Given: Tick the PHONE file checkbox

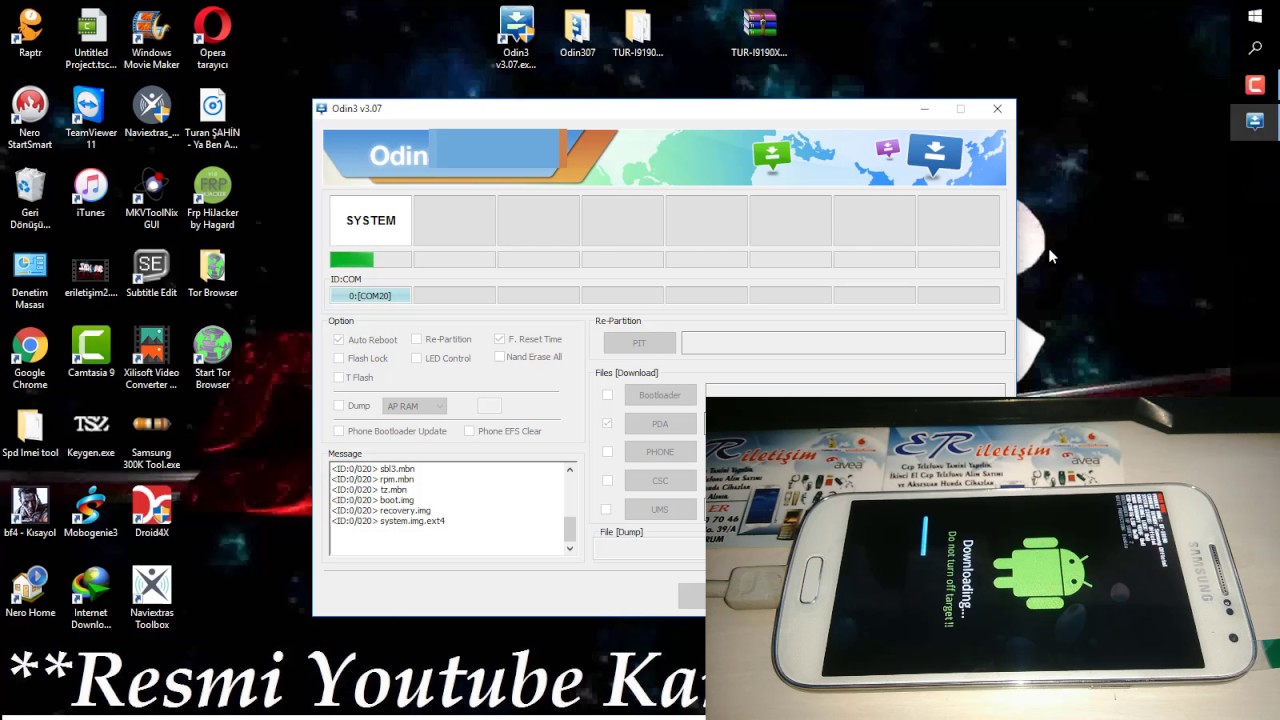Looking at the screenshot, I should pos(607,452).
